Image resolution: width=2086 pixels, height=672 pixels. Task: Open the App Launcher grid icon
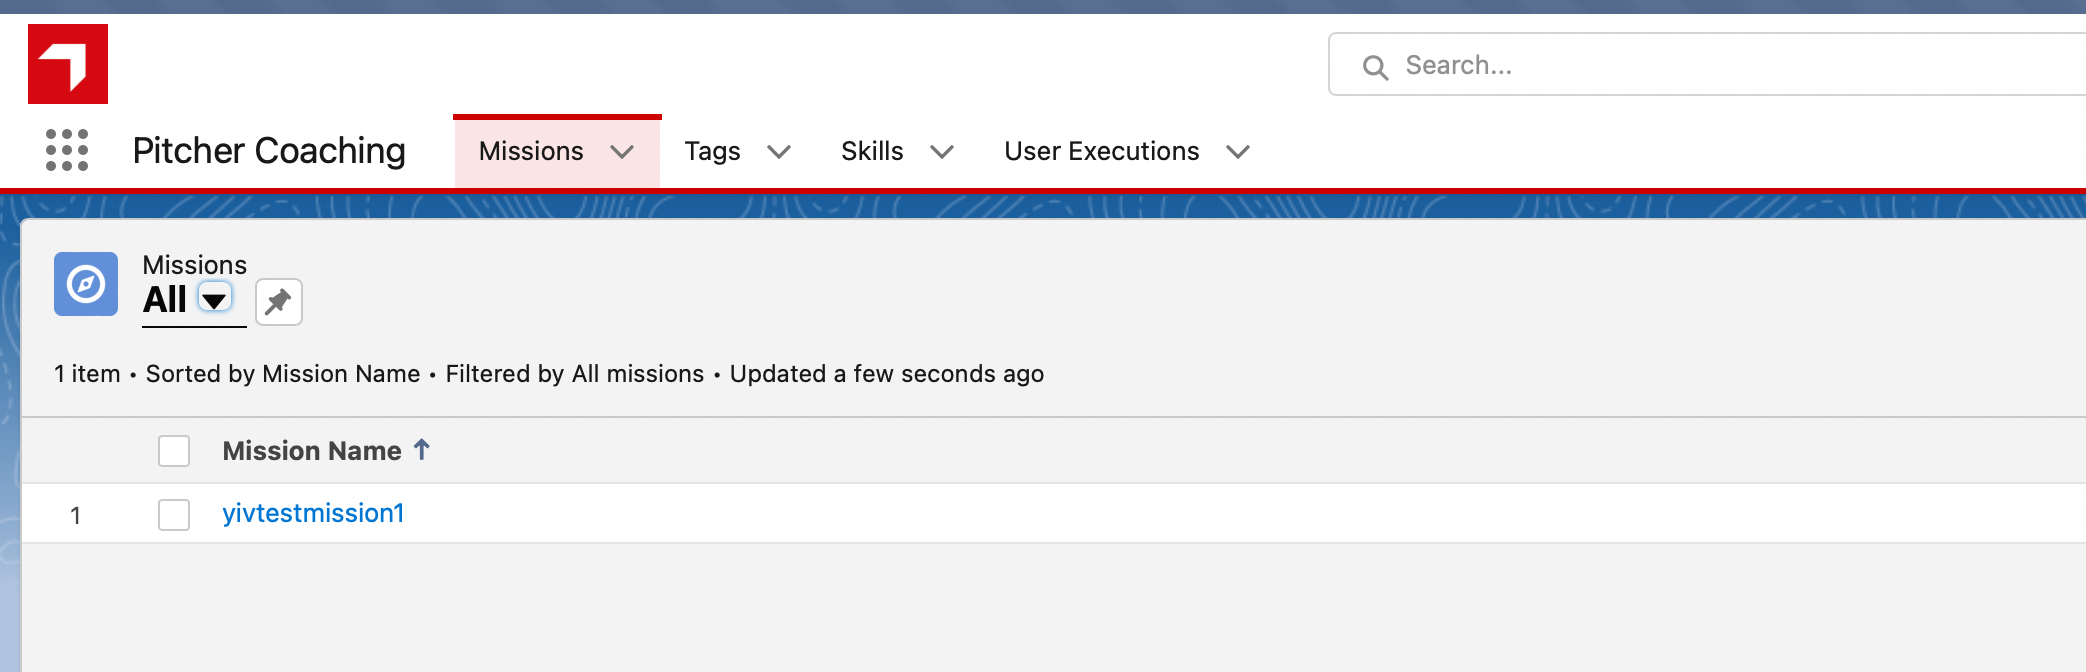(67, 150)
